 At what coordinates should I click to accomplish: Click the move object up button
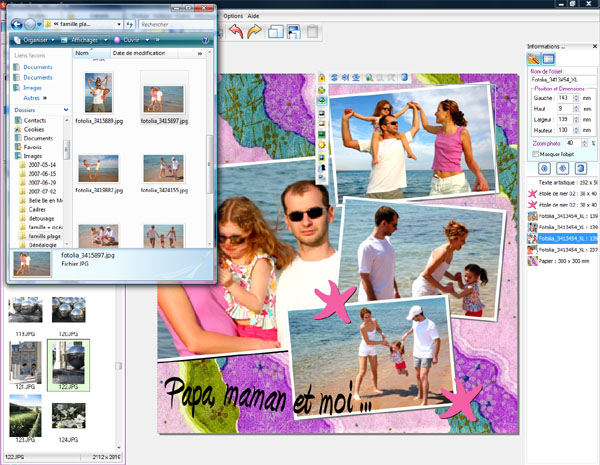click(545, 168)
